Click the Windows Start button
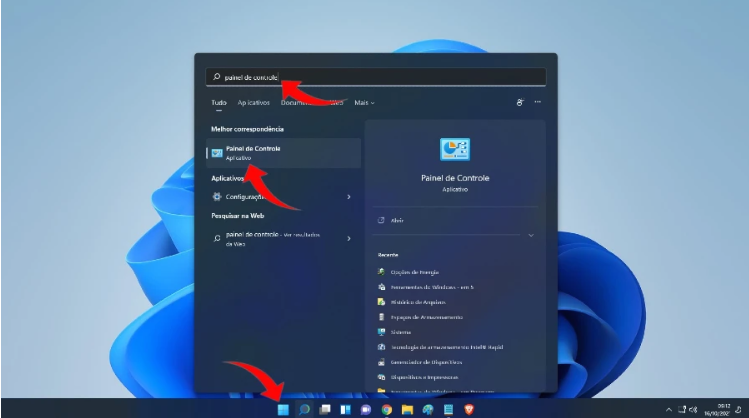The height and width of the screenshot is (418, 749). [x=283, y=409]
